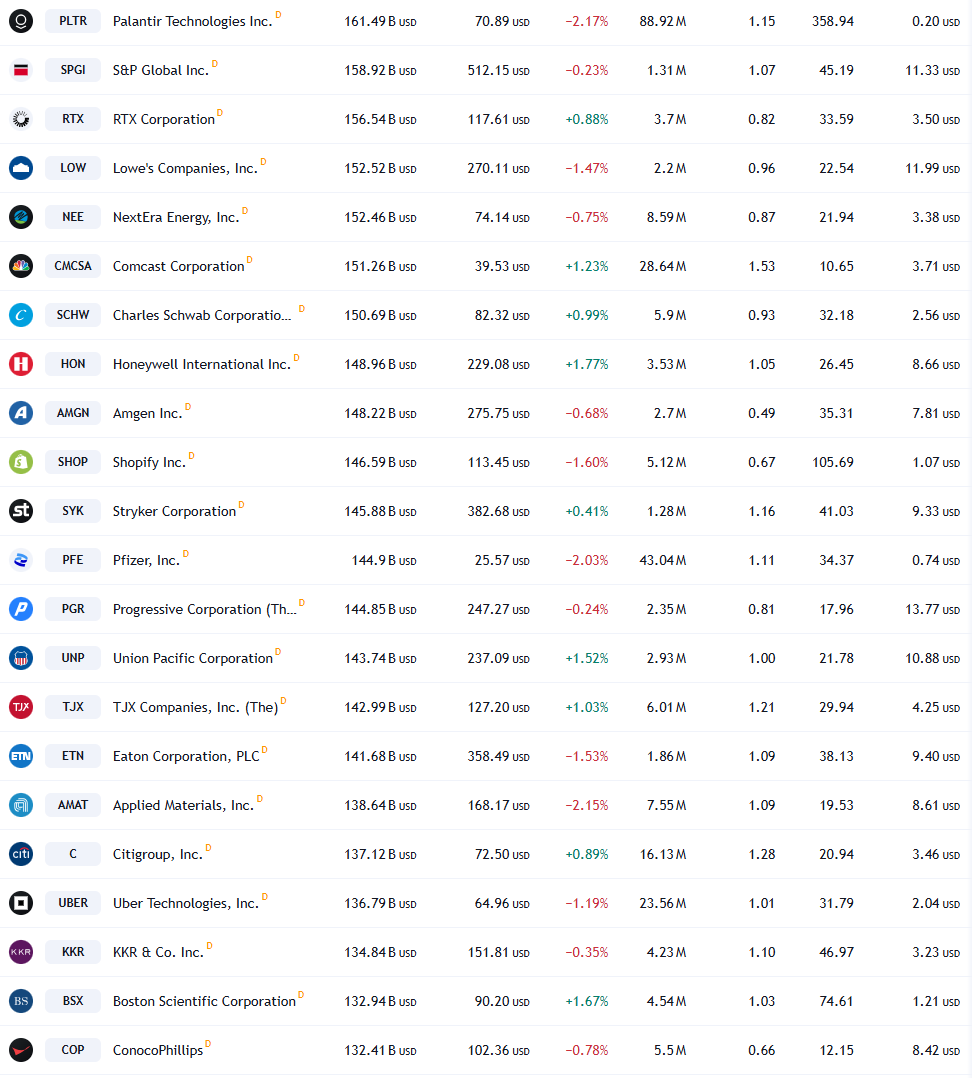This screenshot has height=1078, width=972.
Task: Click the NEE ticker badge
Action: (73, 217)
